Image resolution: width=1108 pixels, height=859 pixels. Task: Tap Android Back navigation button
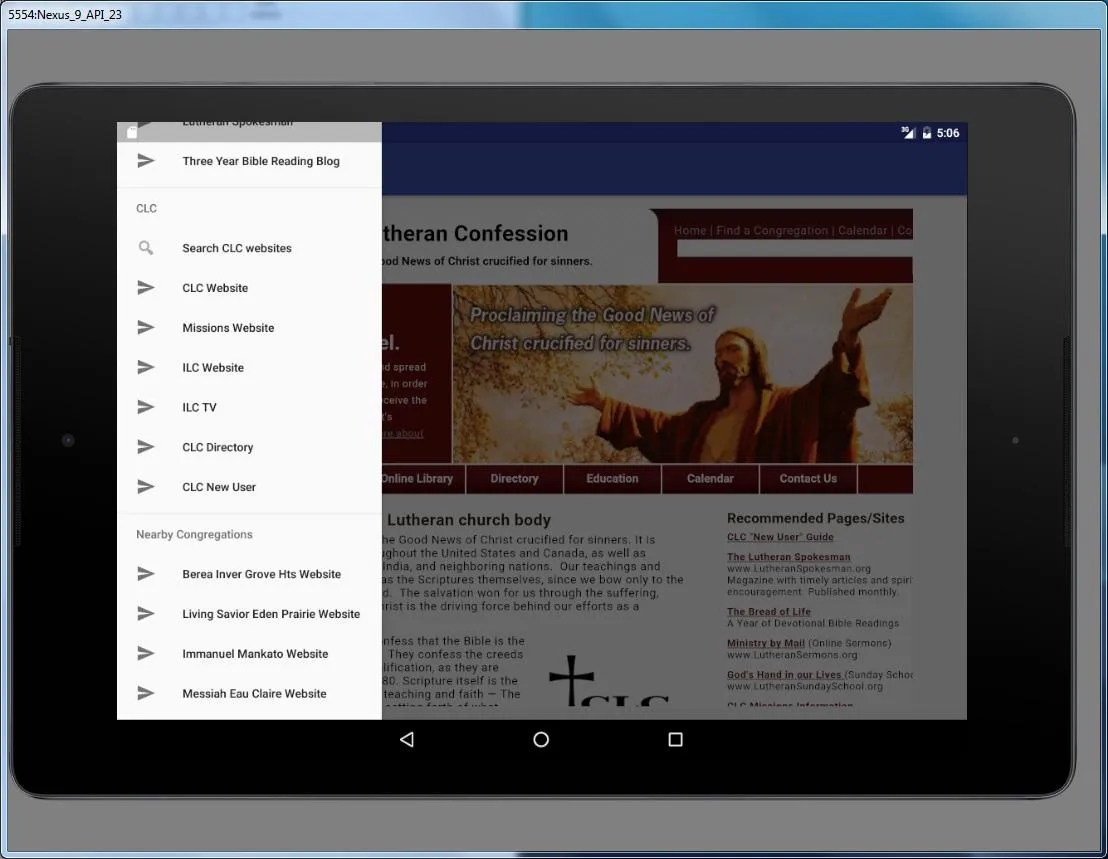(407, 740)
